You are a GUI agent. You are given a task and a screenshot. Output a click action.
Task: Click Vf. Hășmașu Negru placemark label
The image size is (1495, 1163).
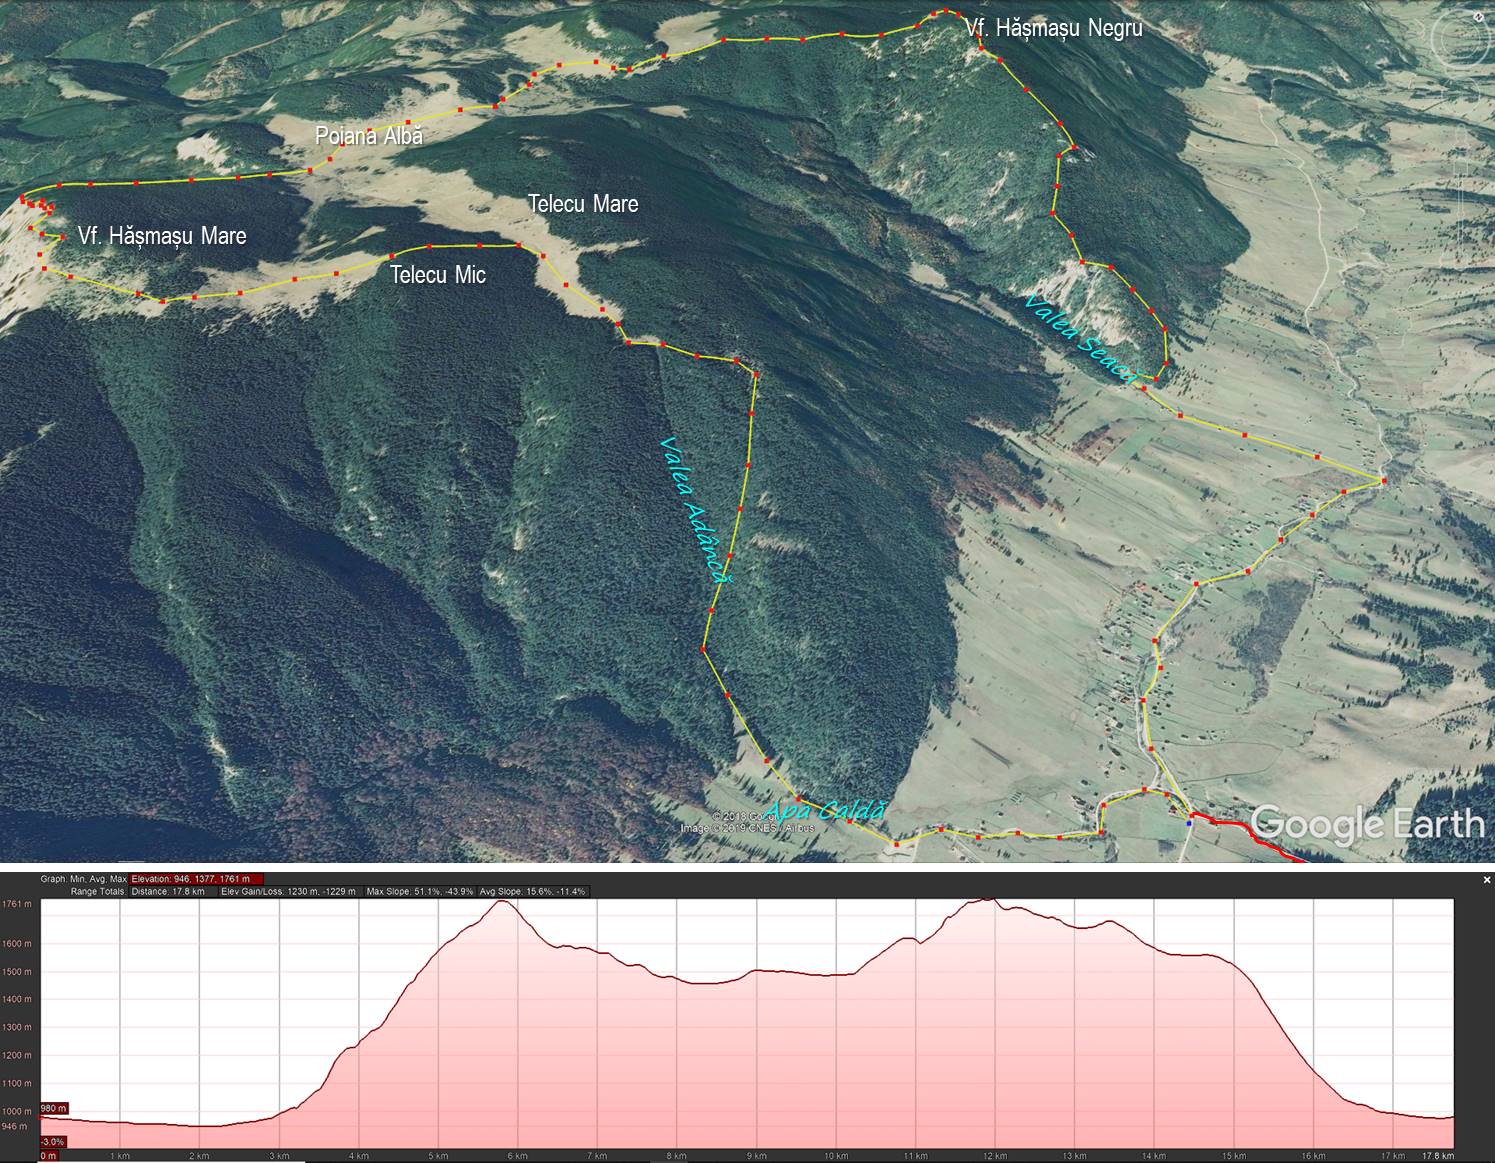(x=1055, y=28)
